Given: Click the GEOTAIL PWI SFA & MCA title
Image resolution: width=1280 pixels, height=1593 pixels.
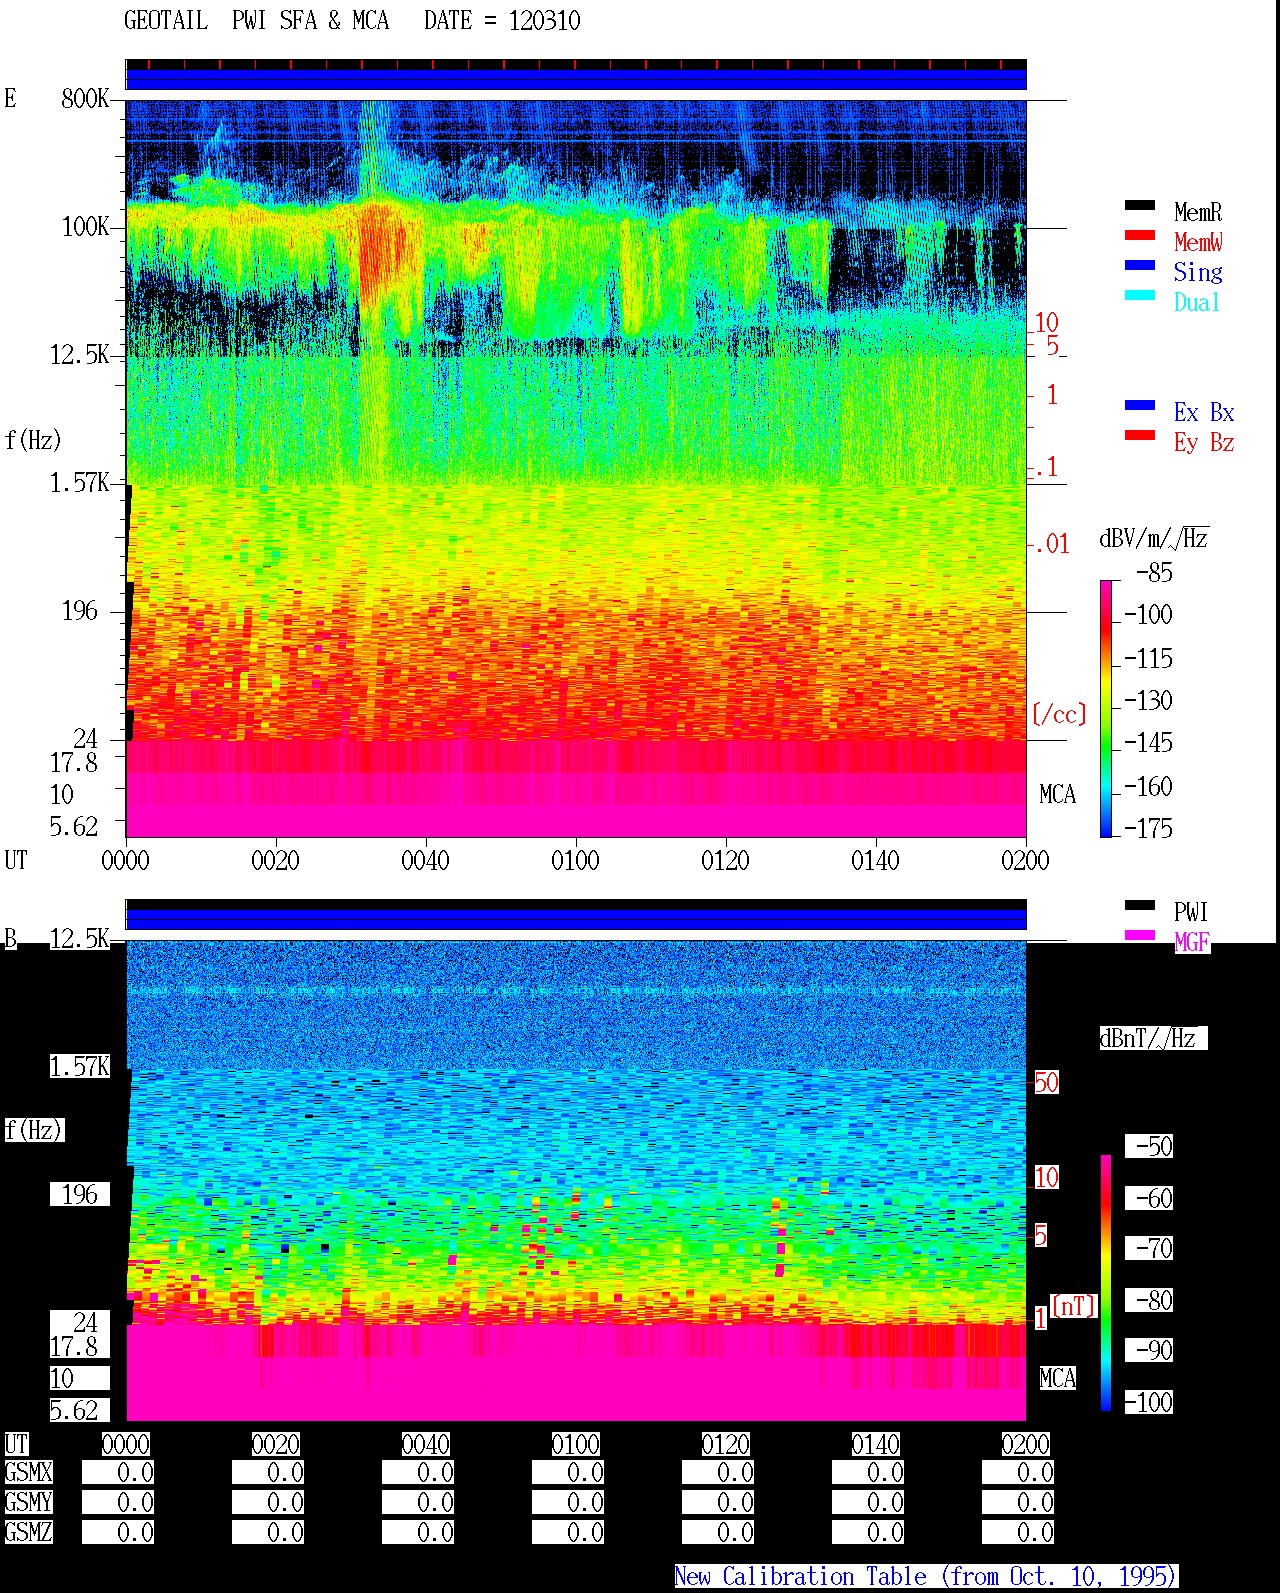Looking at the screenshot, I should tap(257, 20).
